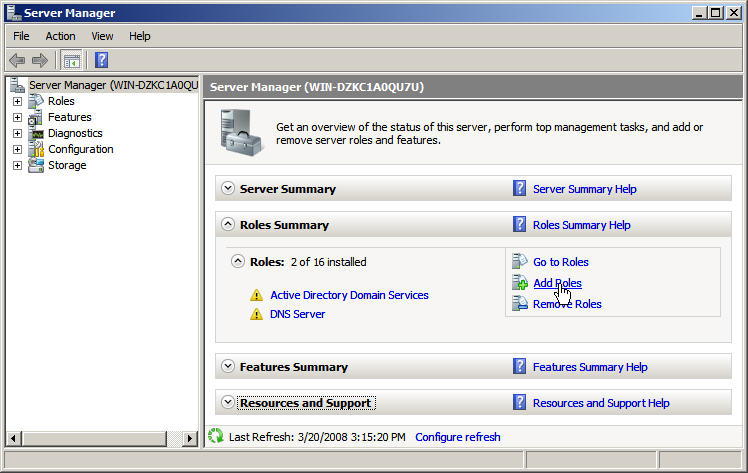Click the Roles Summary Help question icon
The width and height of the screenshot is (748, 473).
point(519,224)
